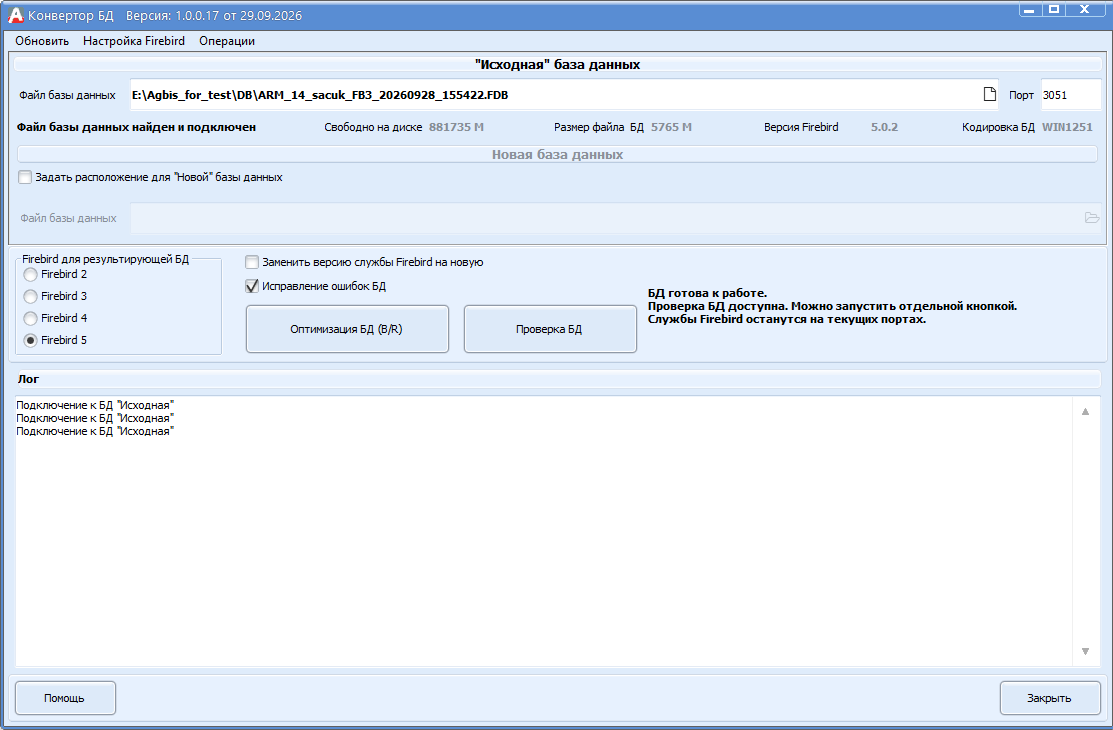Enable 'Задать расположение для Новой базы данных' checkbox
This screenshot has width=1113, height=730.
coord(25,177)
